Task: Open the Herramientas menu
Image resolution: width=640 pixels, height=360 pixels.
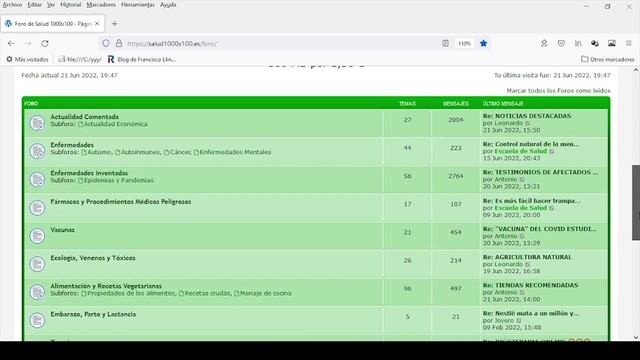Action: click(138, 5)
